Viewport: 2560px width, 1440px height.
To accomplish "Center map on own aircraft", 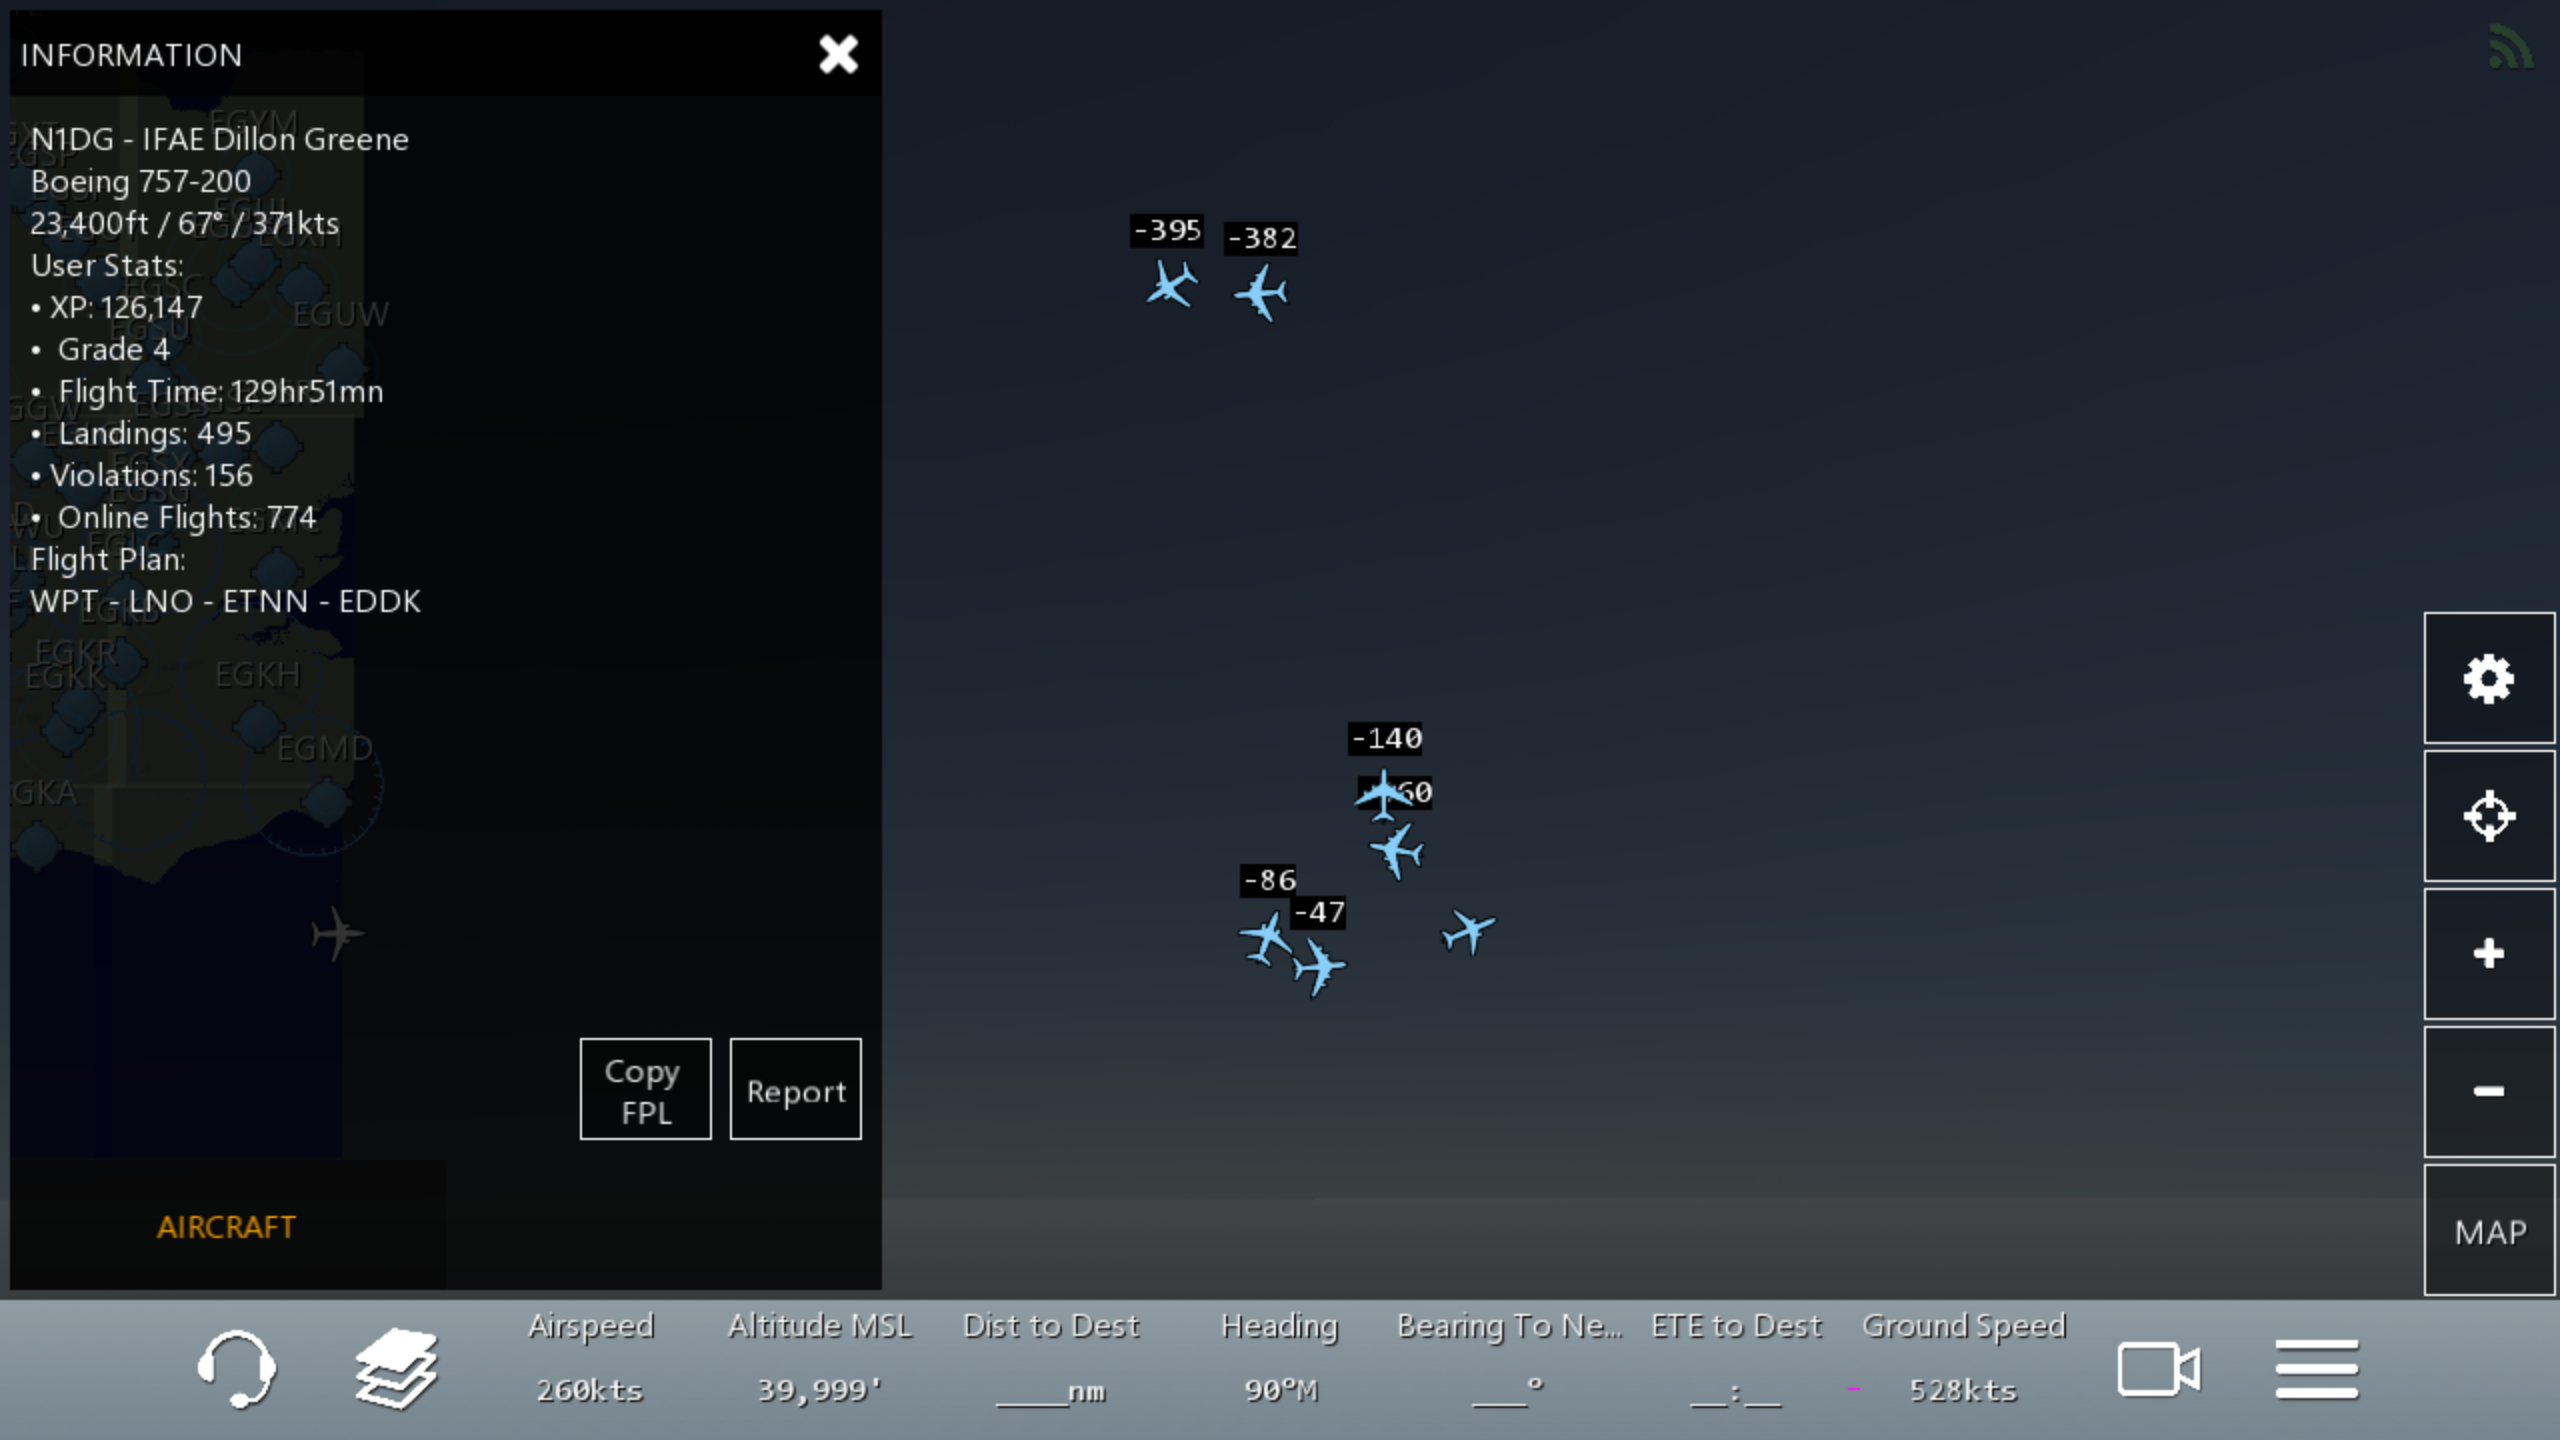I will point(2488,816).
